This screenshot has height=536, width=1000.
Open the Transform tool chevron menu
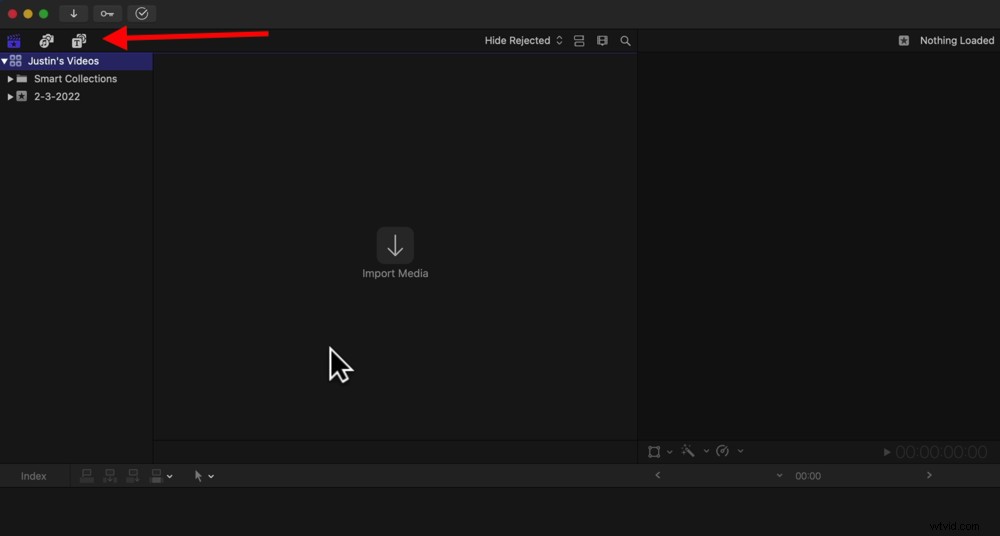pos(670,452)
